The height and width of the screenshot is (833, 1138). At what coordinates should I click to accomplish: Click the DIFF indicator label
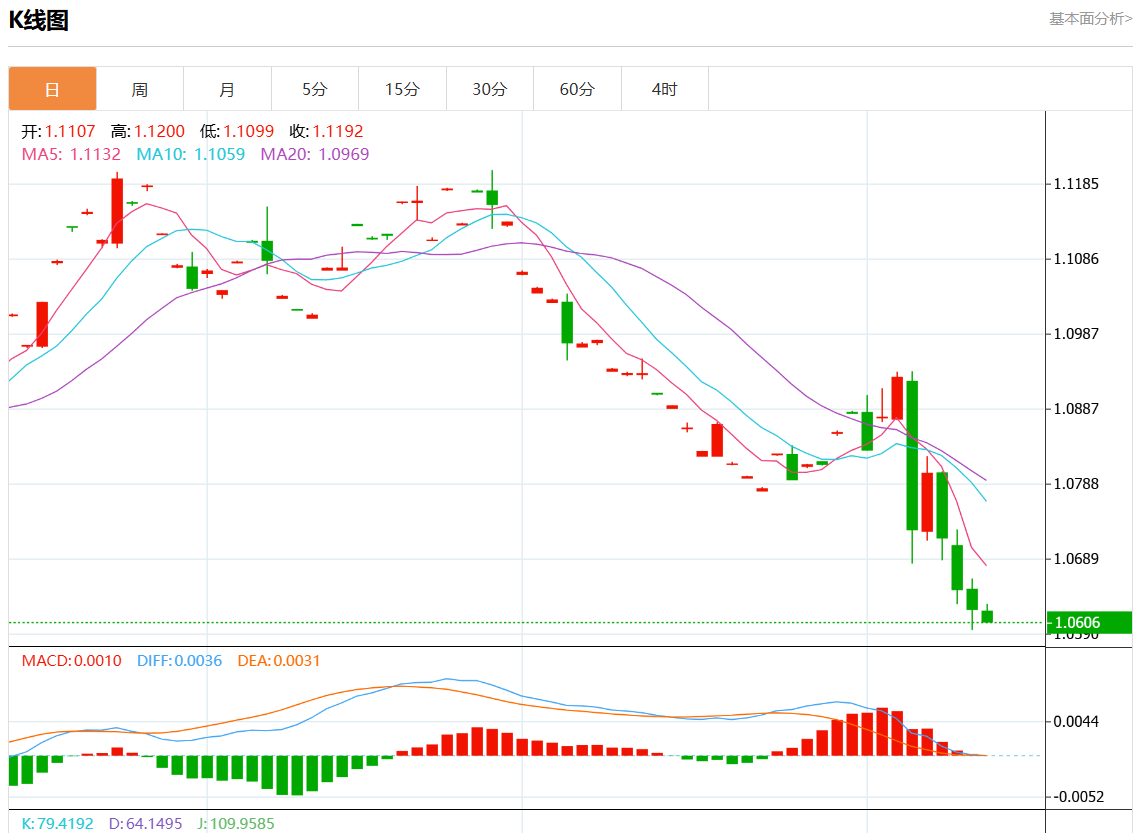pos(179,661)
